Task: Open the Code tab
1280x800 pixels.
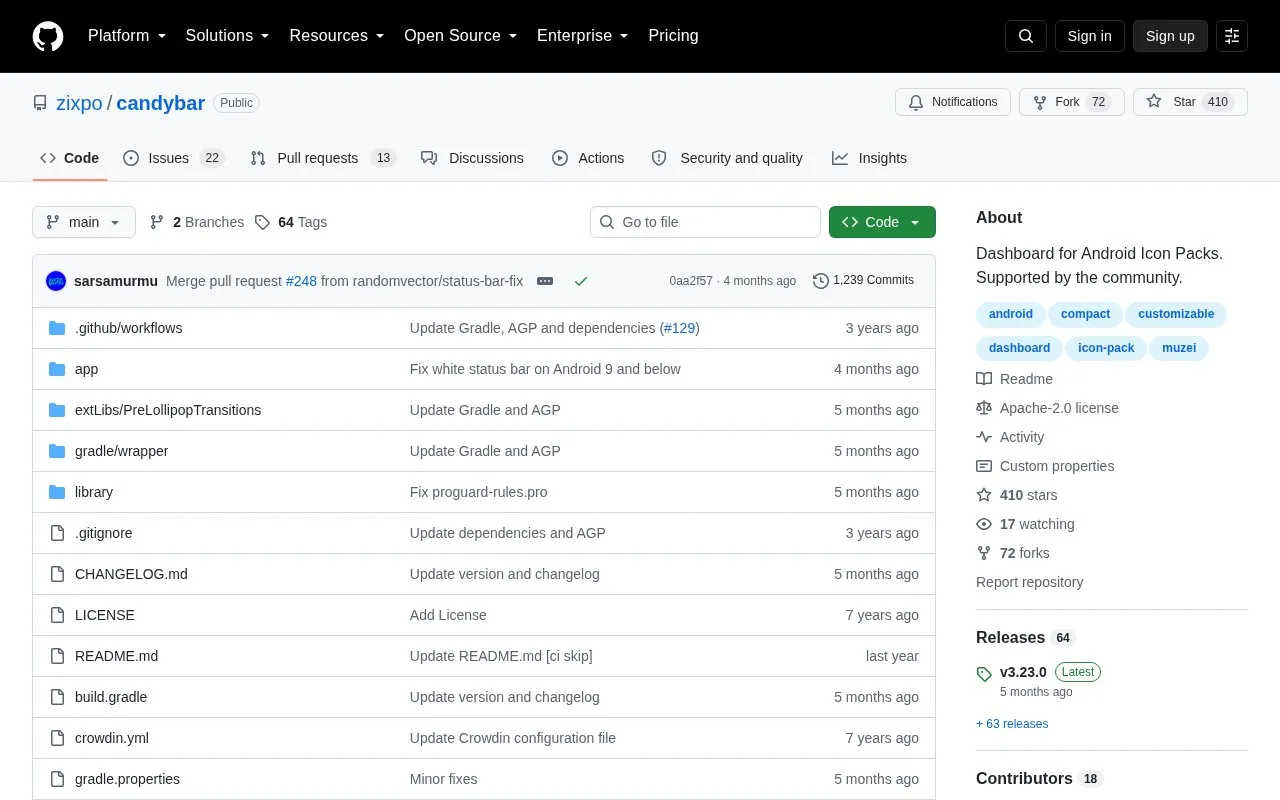Action: point(69,158)
